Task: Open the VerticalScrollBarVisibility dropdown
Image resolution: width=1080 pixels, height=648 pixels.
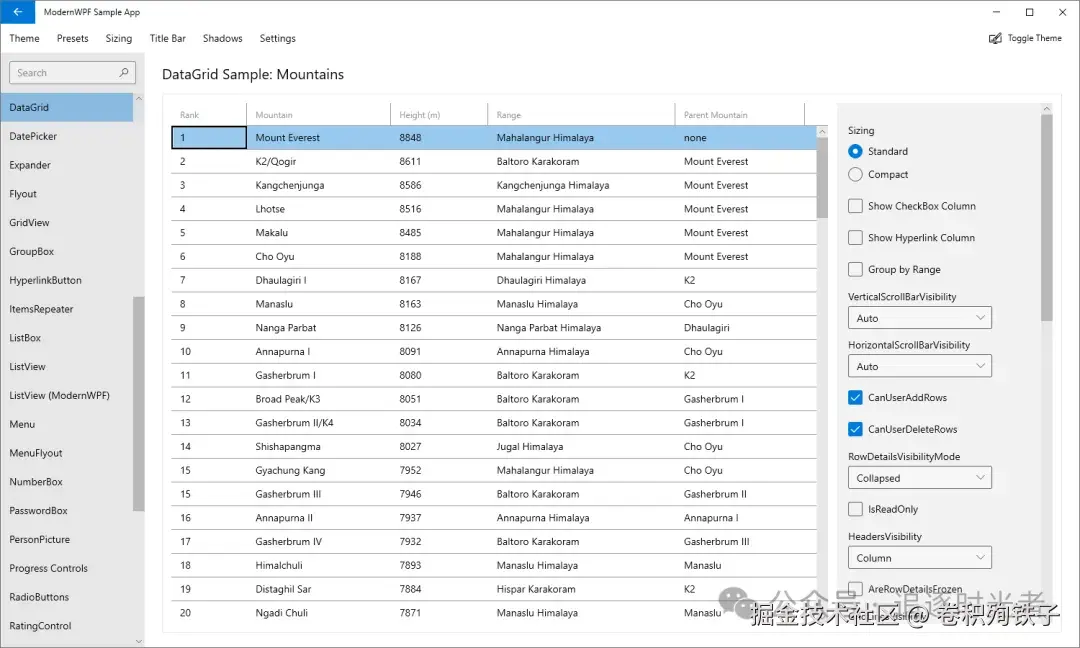Action: (x=920, y=318)
